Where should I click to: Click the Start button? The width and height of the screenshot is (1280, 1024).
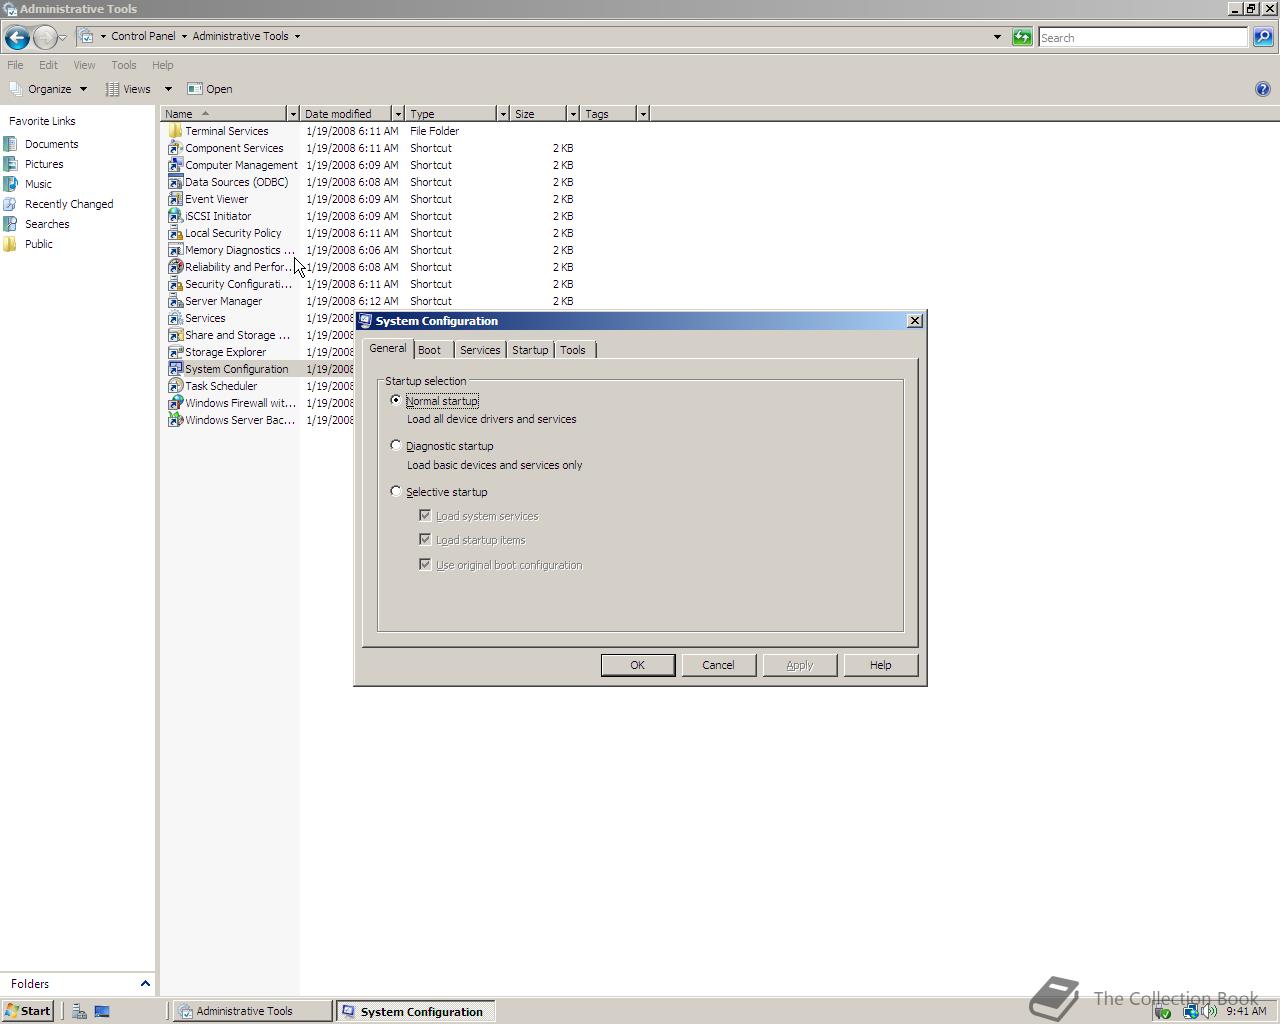(x=28, y=1011)
